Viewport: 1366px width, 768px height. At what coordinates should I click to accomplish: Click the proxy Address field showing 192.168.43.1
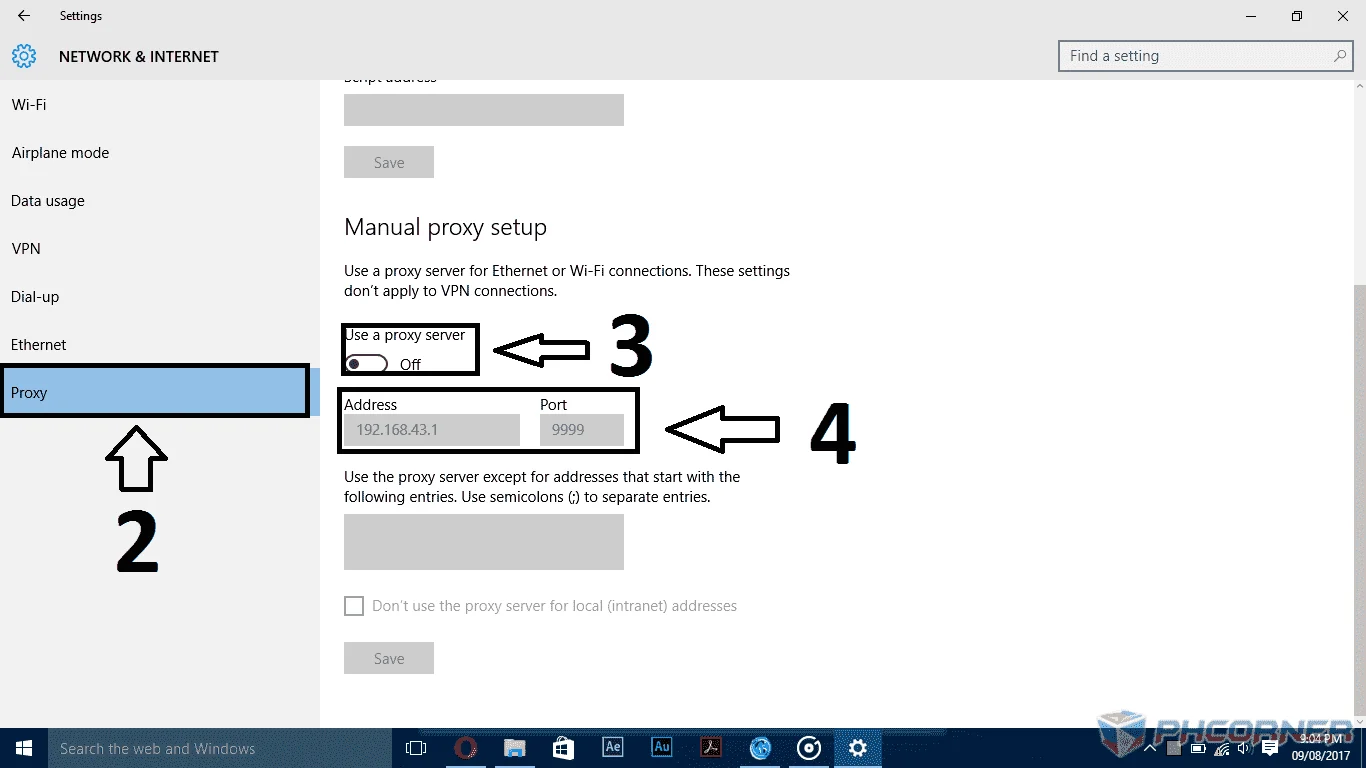(x=432, y=430)
